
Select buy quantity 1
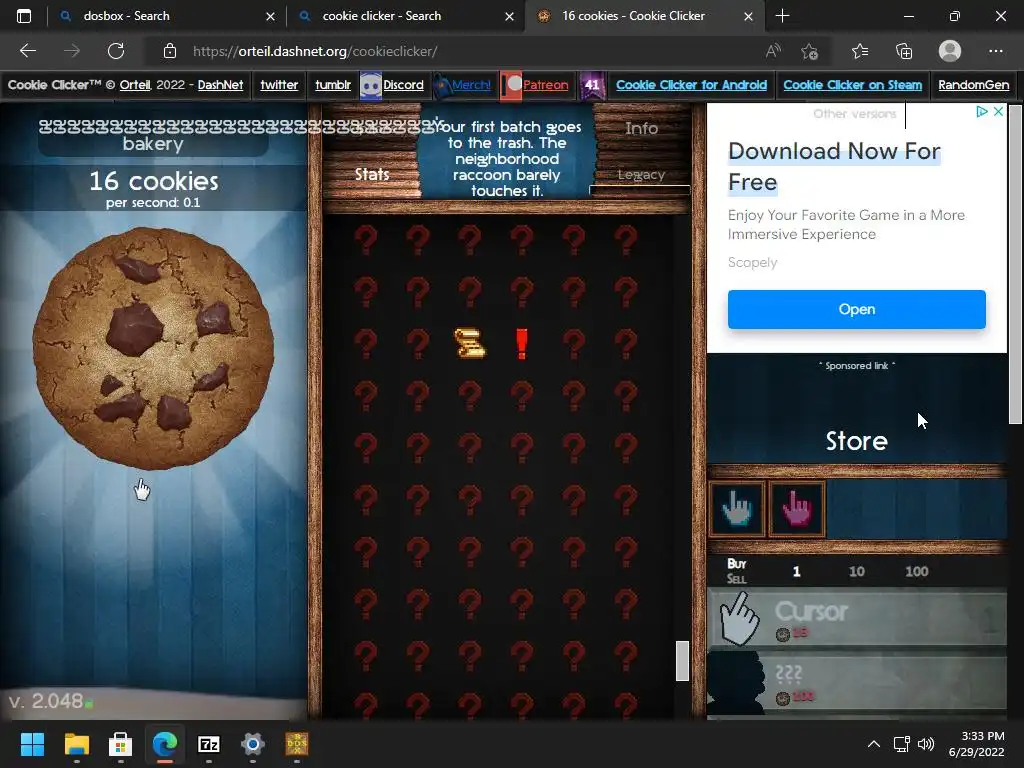(796, 571)
